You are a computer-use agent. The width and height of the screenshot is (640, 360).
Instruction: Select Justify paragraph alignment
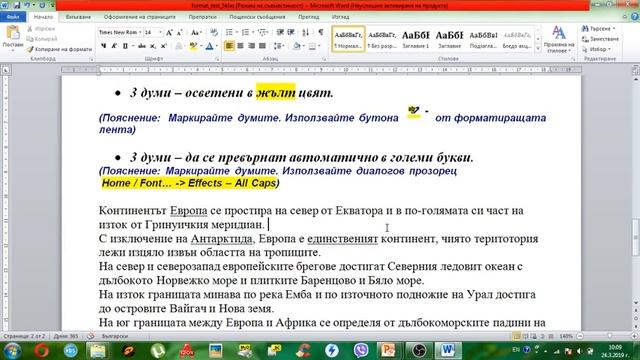262,46
